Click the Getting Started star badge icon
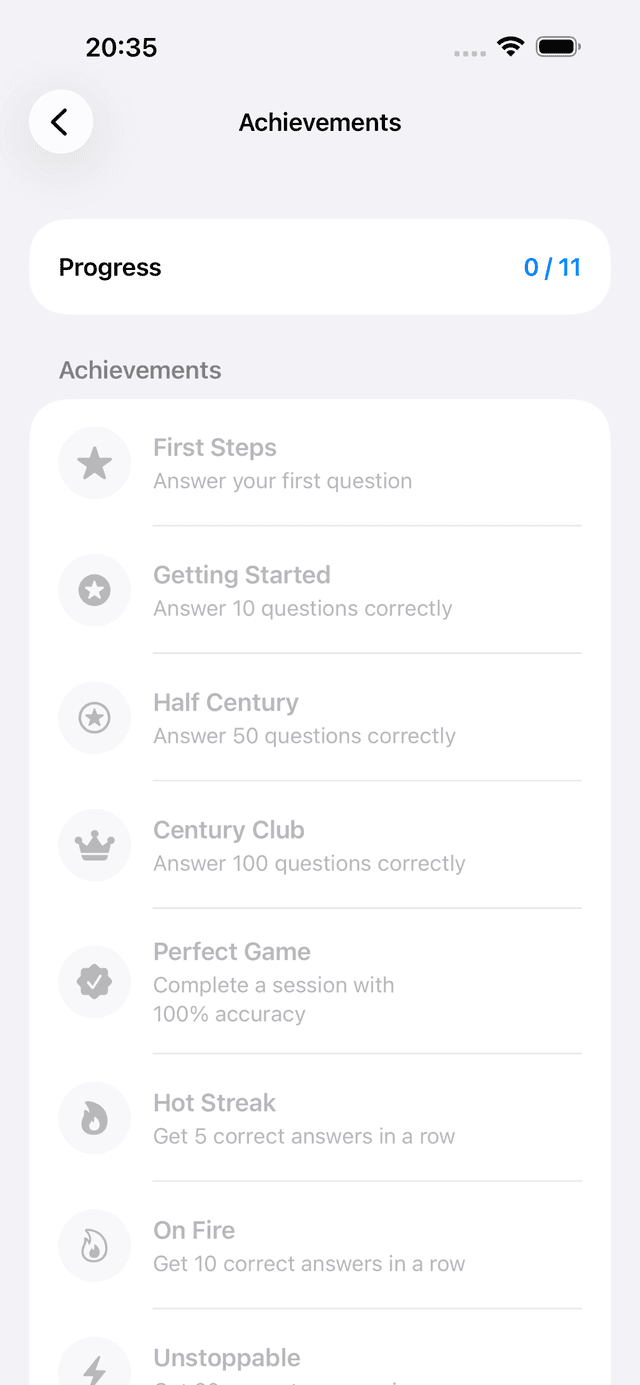 coord(95,591)
